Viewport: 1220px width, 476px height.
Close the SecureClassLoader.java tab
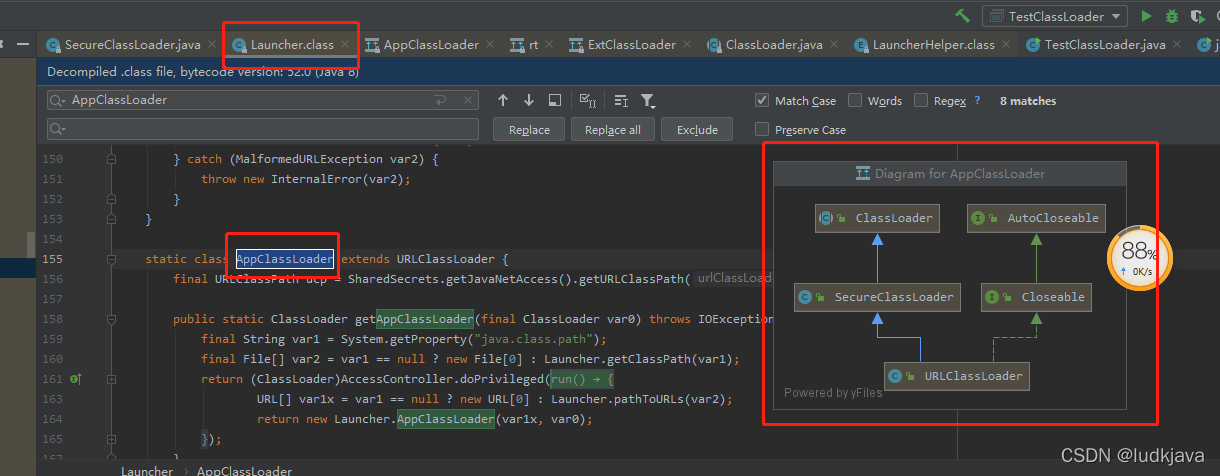pyautogui.click(x=212, y=45)
